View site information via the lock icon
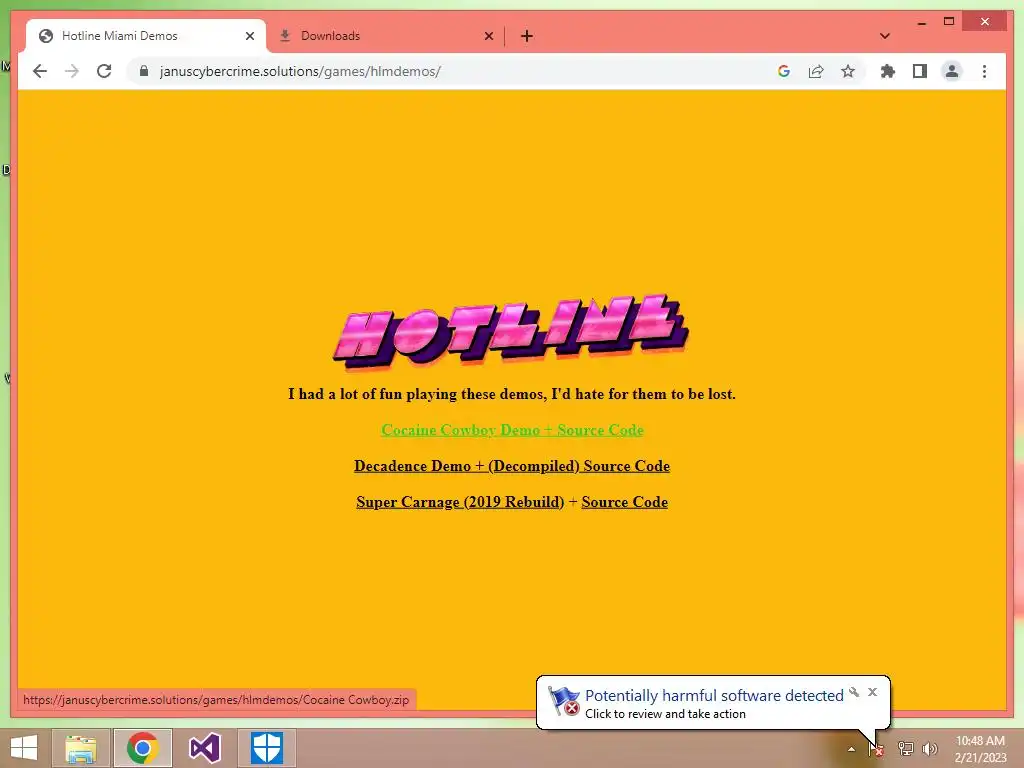1024x768 pixels. click(144, 71)
